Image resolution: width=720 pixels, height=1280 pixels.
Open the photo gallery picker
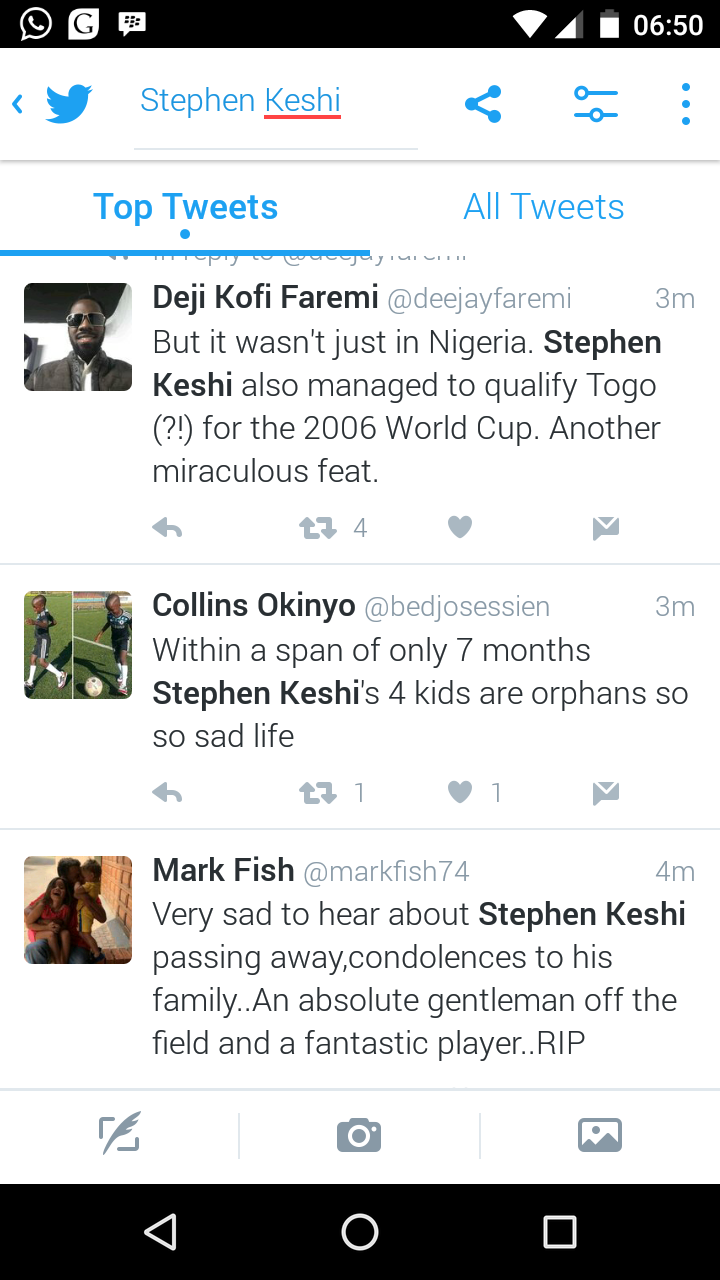(599, 1135)
